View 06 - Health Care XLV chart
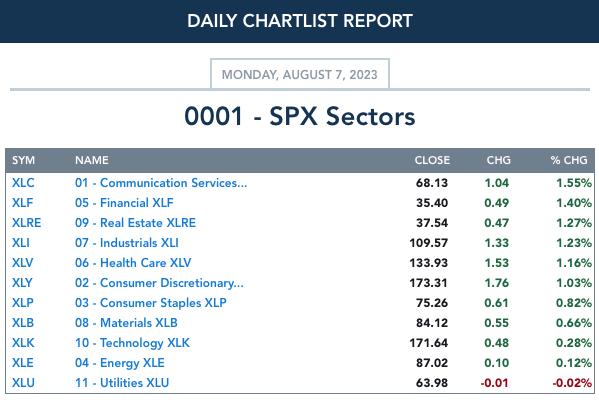599x400 pixels. click(x=133, y=262)
